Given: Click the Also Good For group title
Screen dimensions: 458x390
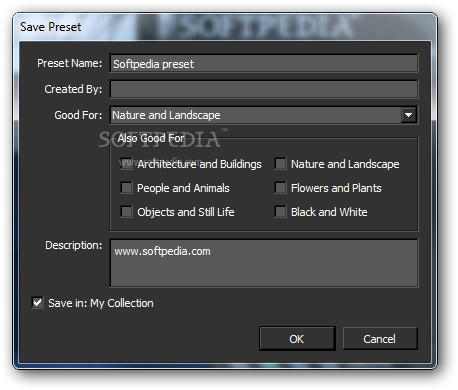Looking at the screenshot, I should pos(150,138).
